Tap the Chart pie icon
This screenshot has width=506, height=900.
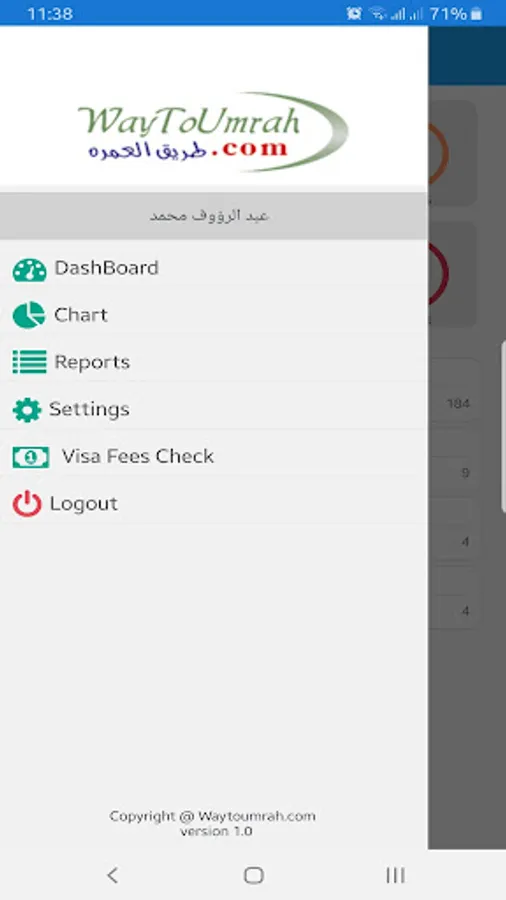pos(29,315)
